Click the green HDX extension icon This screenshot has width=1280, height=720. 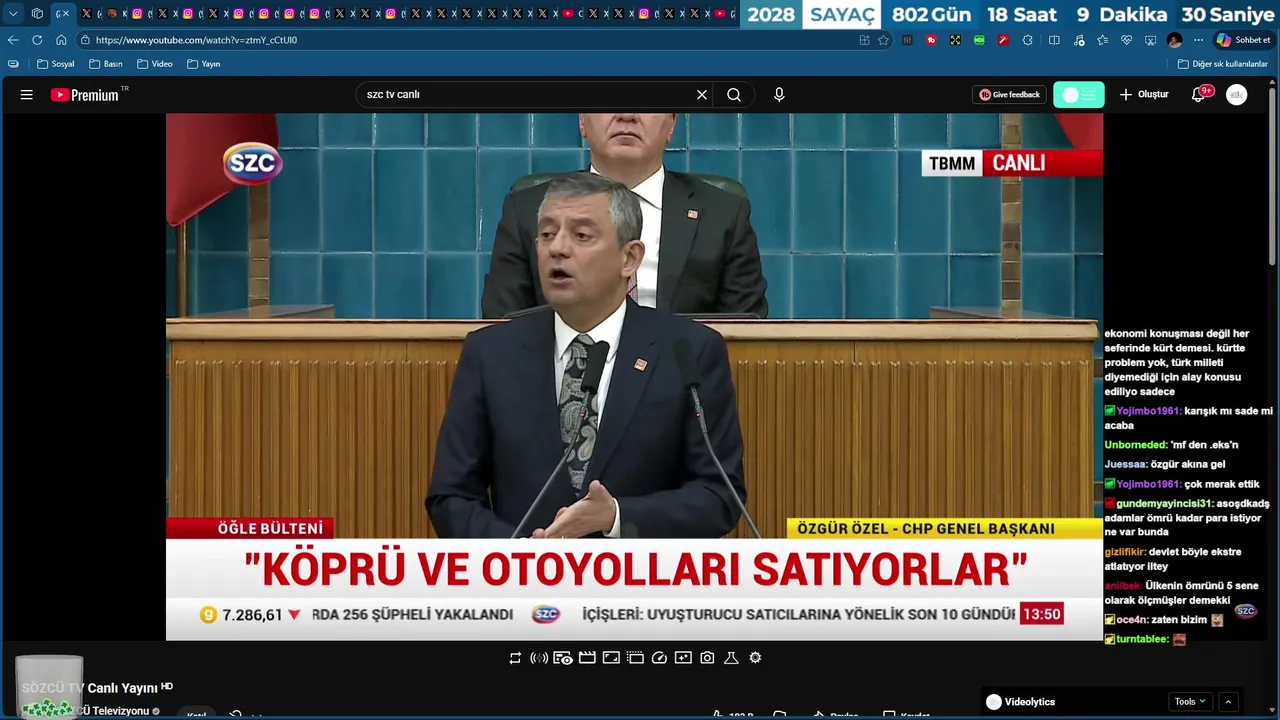click(979, 40)
